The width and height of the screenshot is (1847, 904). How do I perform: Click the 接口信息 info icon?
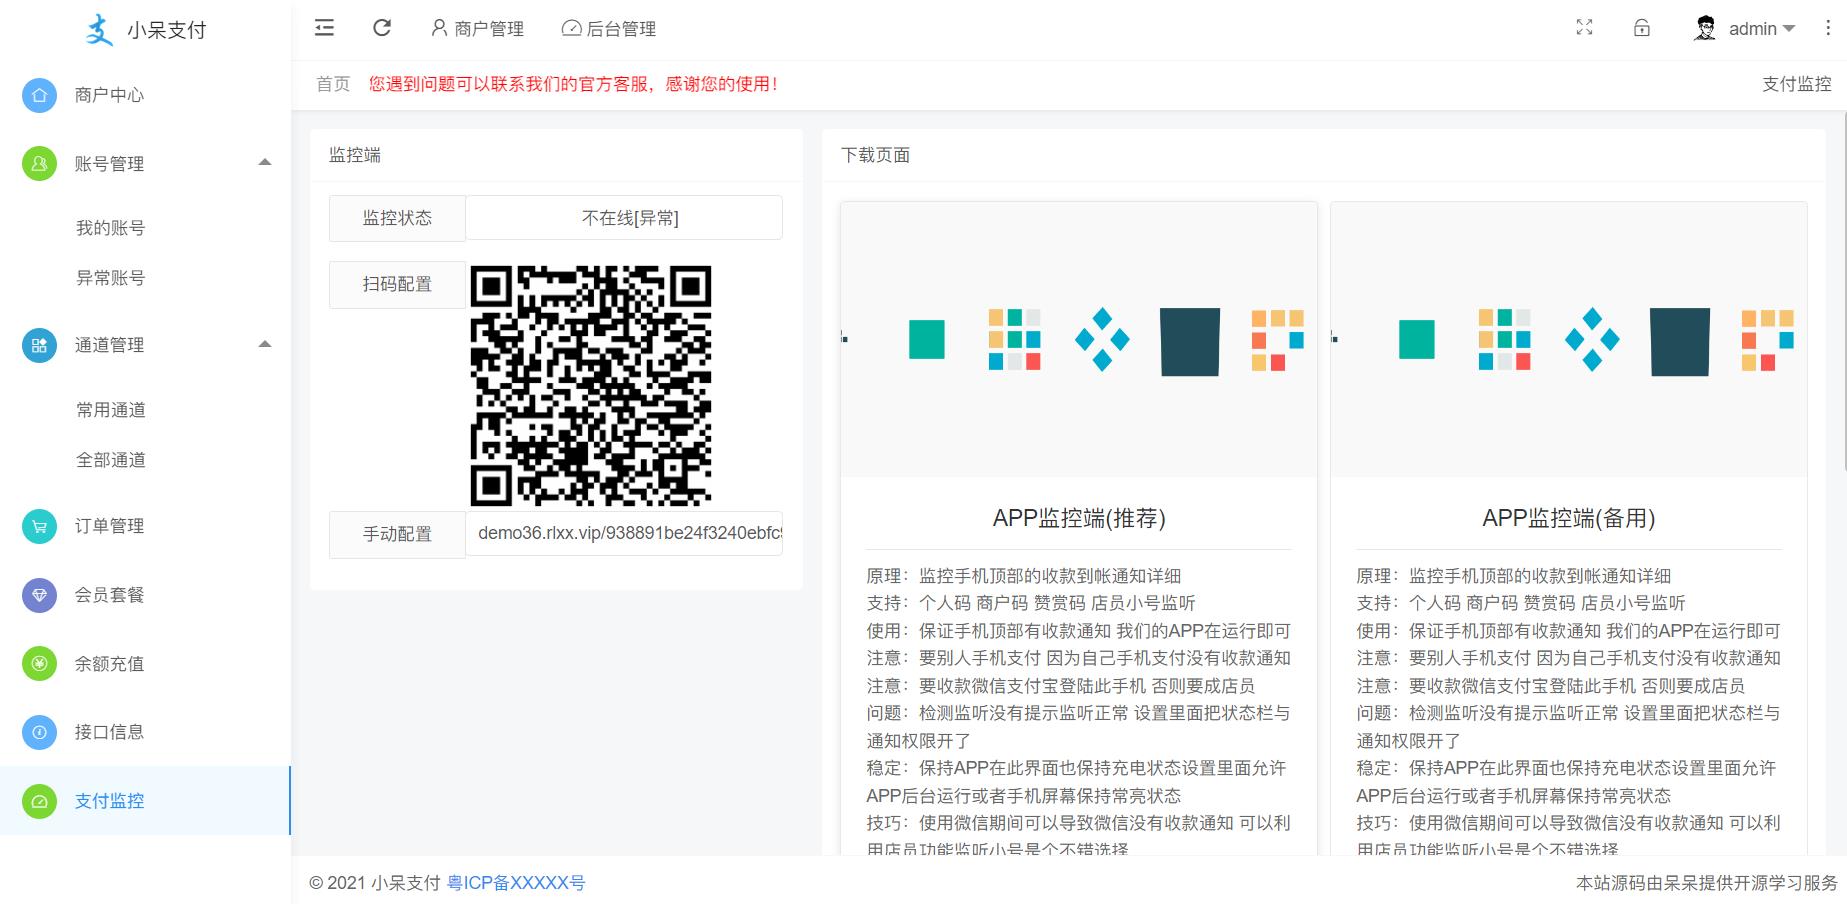coord(39,732)
